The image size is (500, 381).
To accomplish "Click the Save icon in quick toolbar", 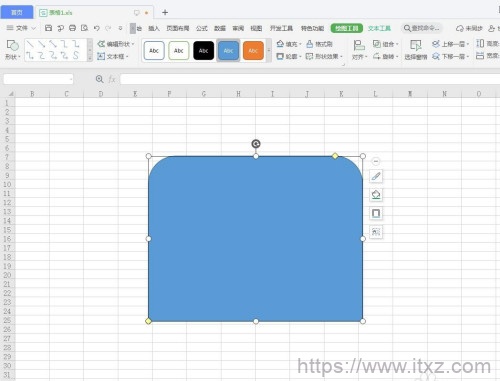I will click(x=48, y=28).
